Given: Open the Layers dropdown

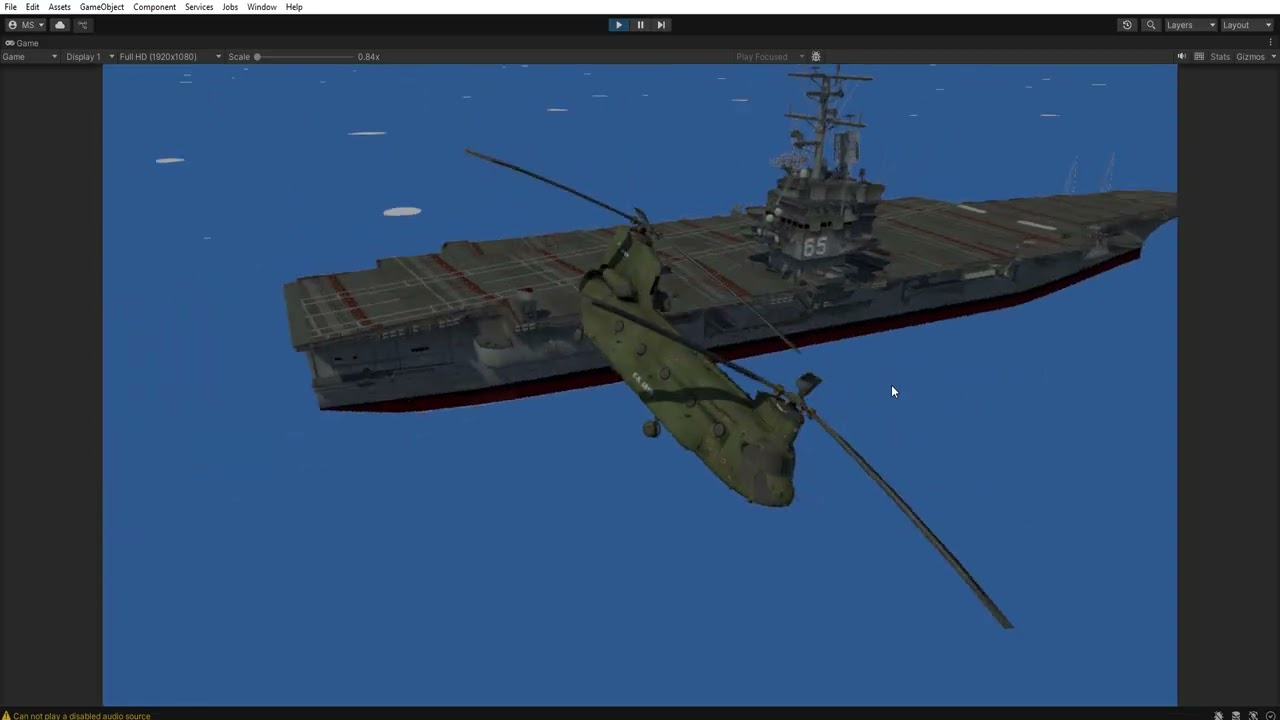Looking at the screenshot, I should (x=1190, y=25).
